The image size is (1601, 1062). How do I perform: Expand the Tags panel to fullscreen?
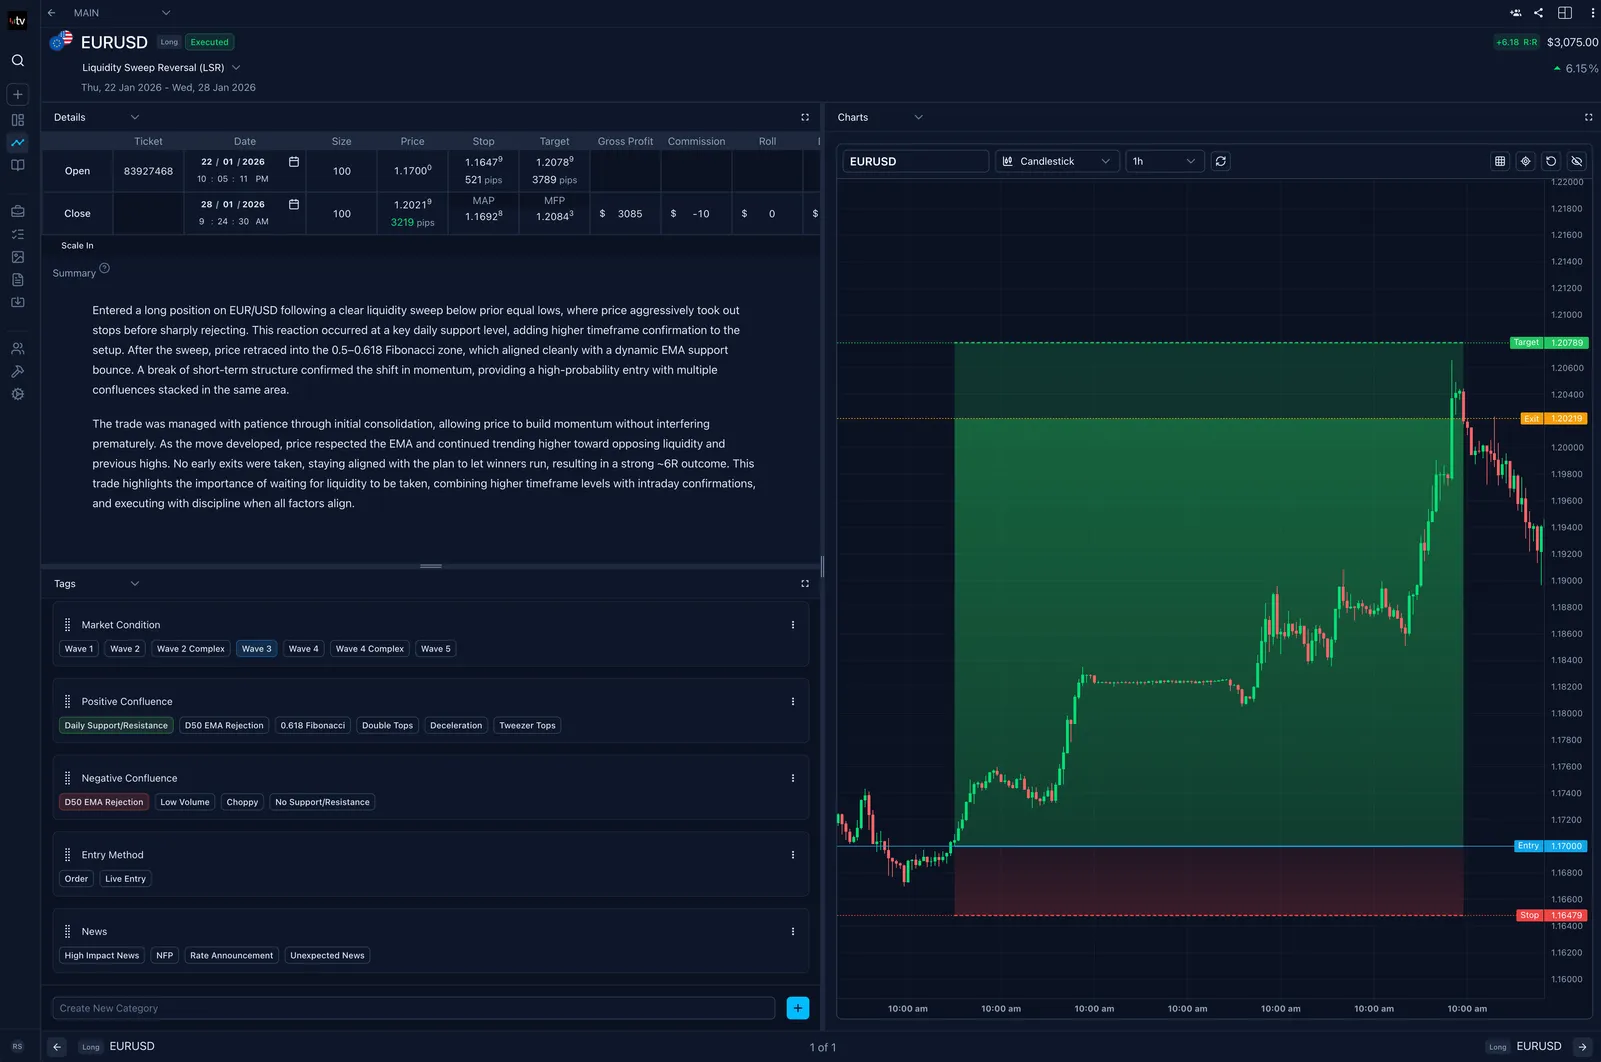[805, 584]
